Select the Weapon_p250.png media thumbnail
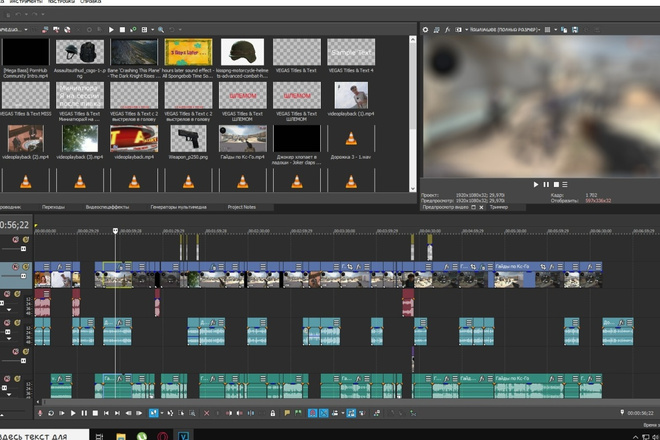Image resolution: width=660 pixels, height=440 pixels. [188, 142]
